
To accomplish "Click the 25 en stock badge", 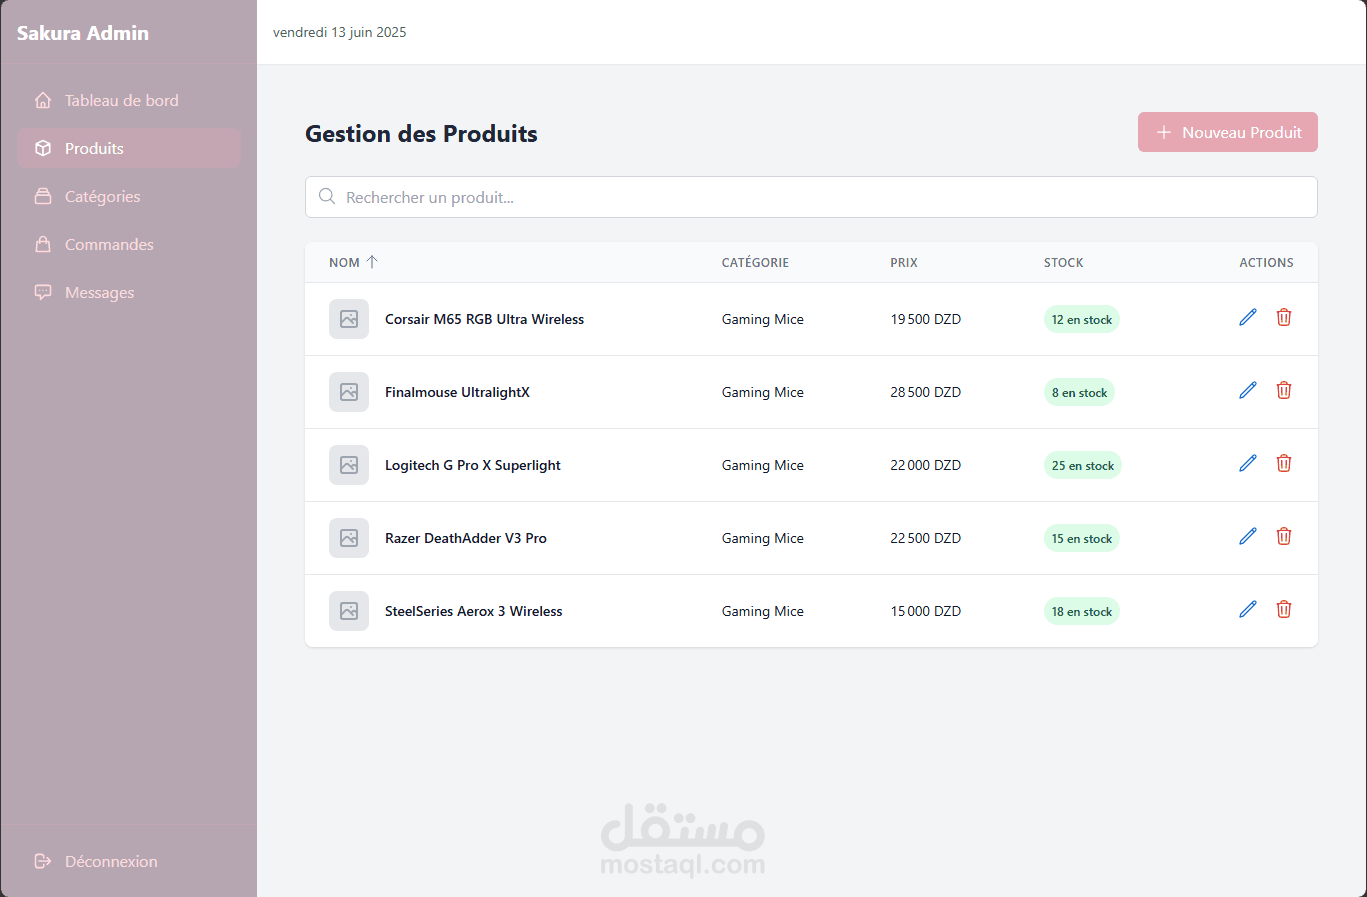I will pyautogui.click(x=1083, y=465).
